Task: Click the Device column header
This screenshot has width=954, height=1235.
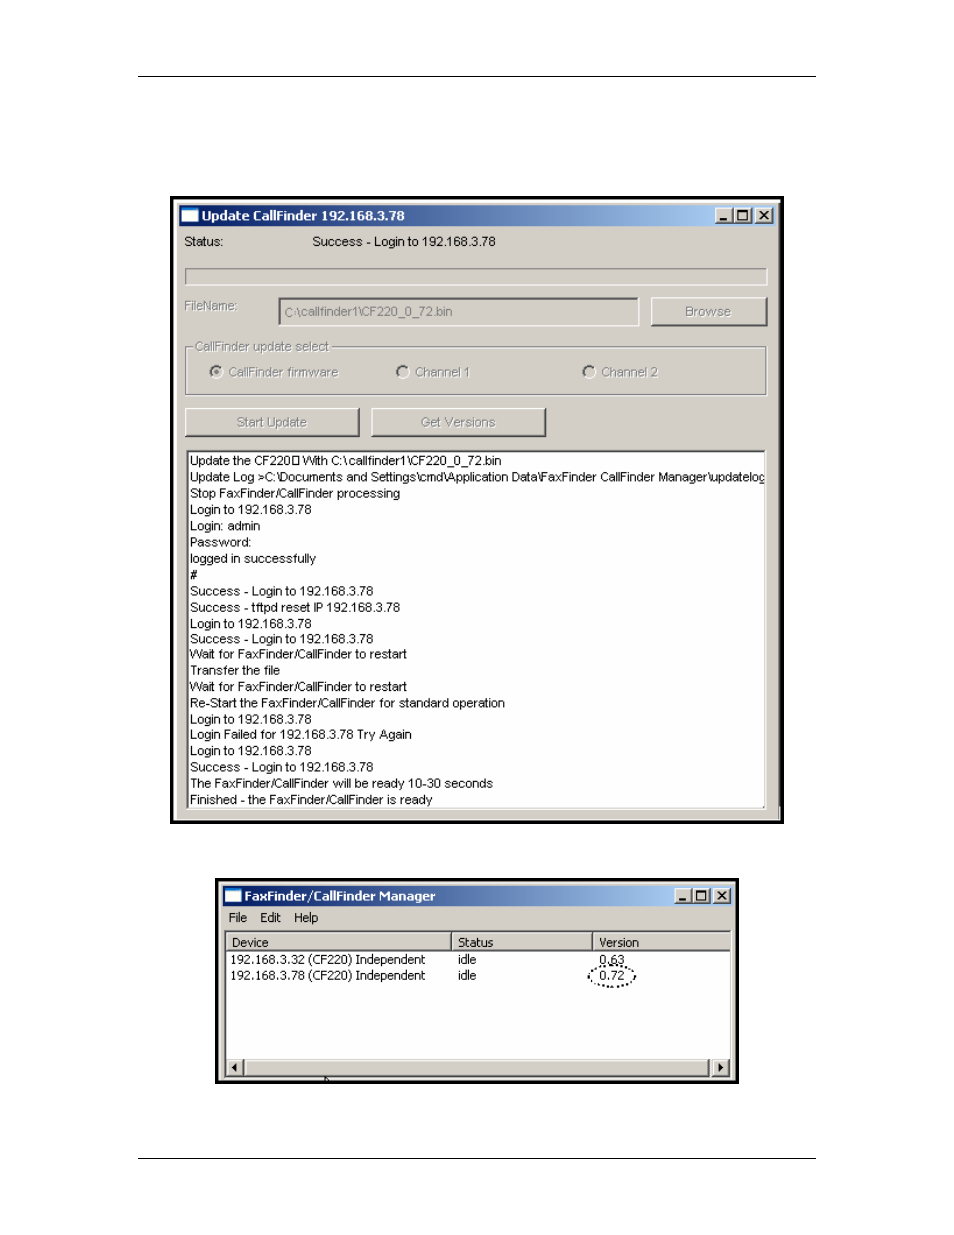Action: coord(338,942)
